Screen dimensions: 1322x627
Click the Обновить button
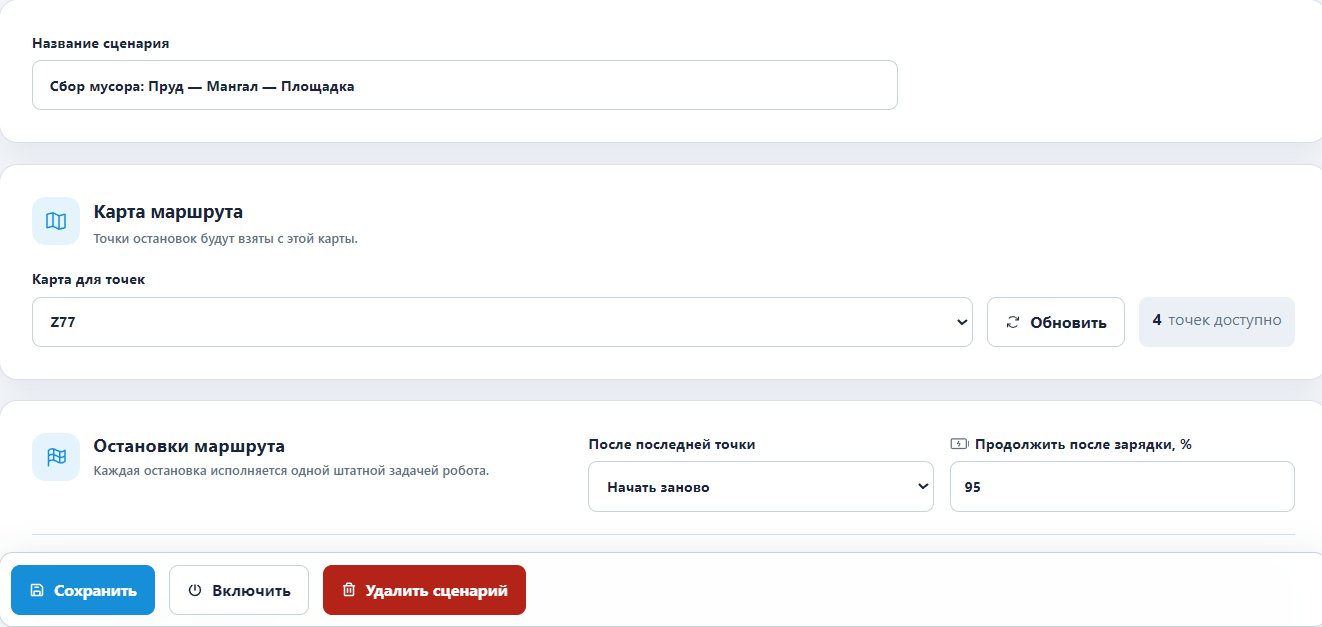pos(1056,322)
